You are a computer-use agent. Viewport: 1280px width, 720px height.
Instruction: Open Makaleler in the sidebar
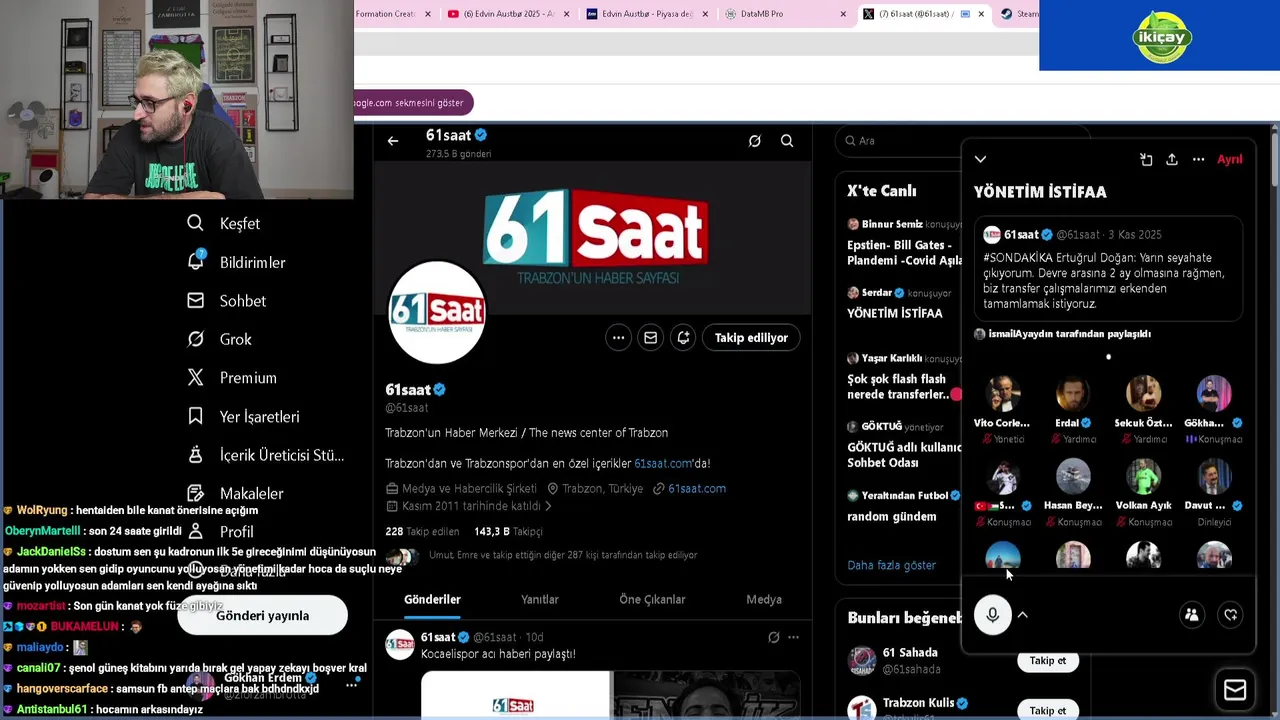pyautogui.click(x=236, y=493)
